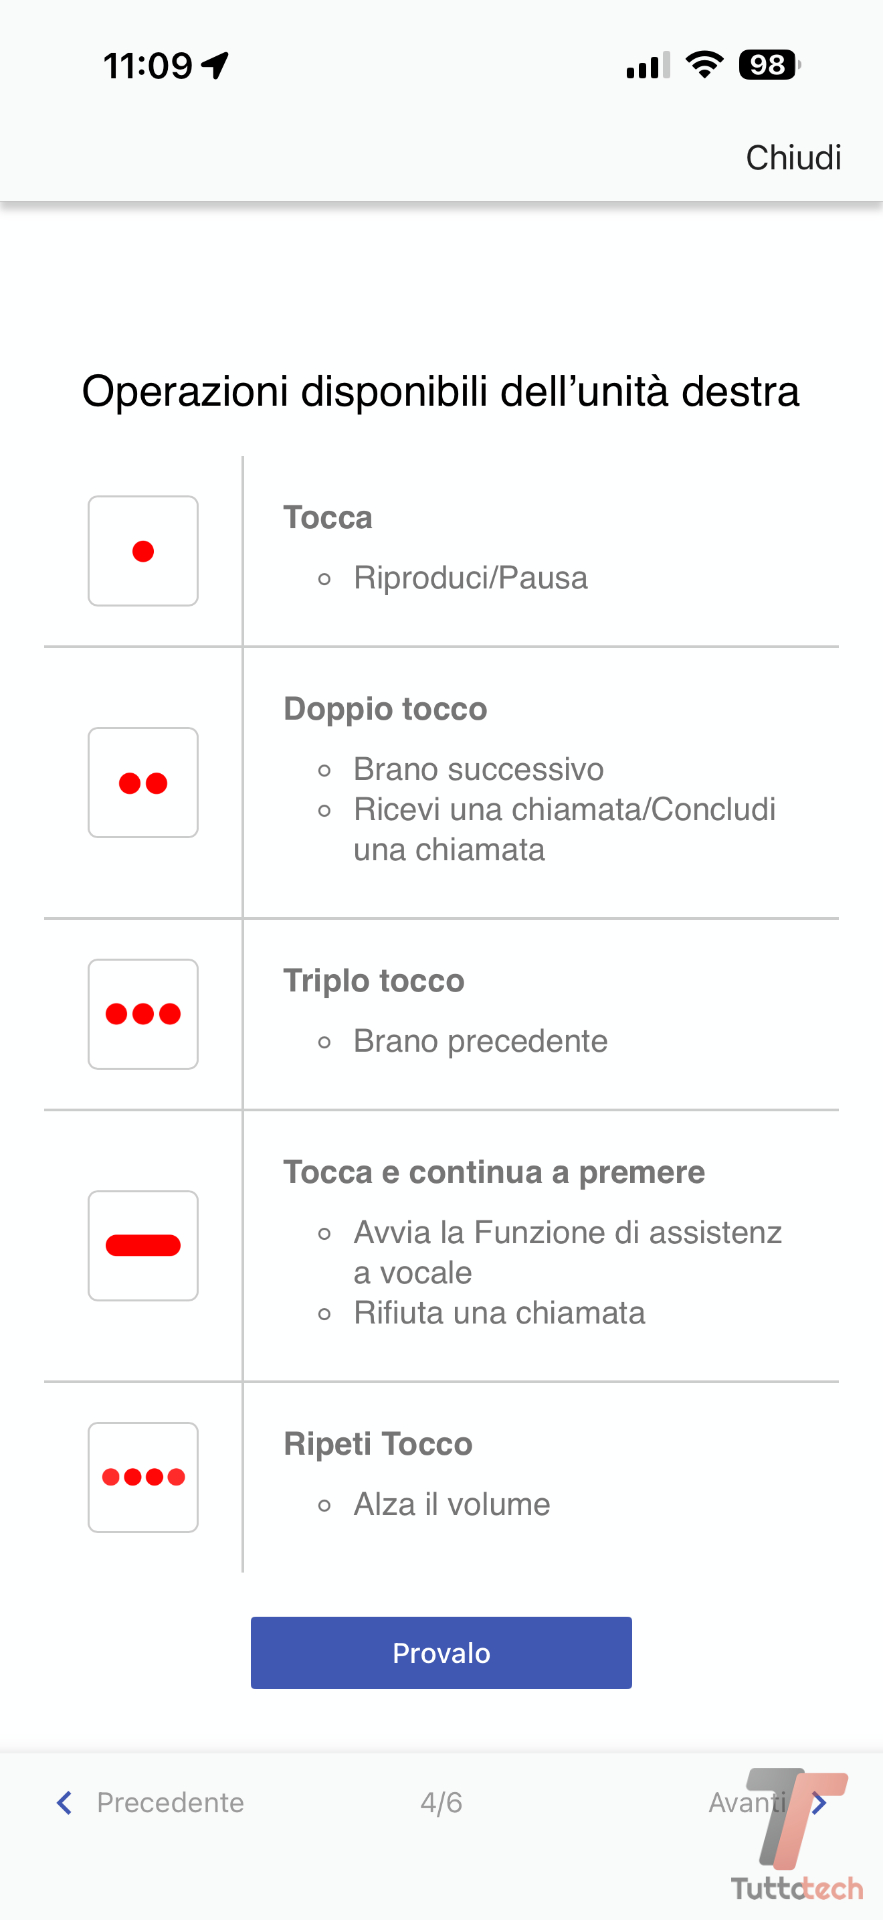Select the Brano successivo entry

(x=478, y=769)
